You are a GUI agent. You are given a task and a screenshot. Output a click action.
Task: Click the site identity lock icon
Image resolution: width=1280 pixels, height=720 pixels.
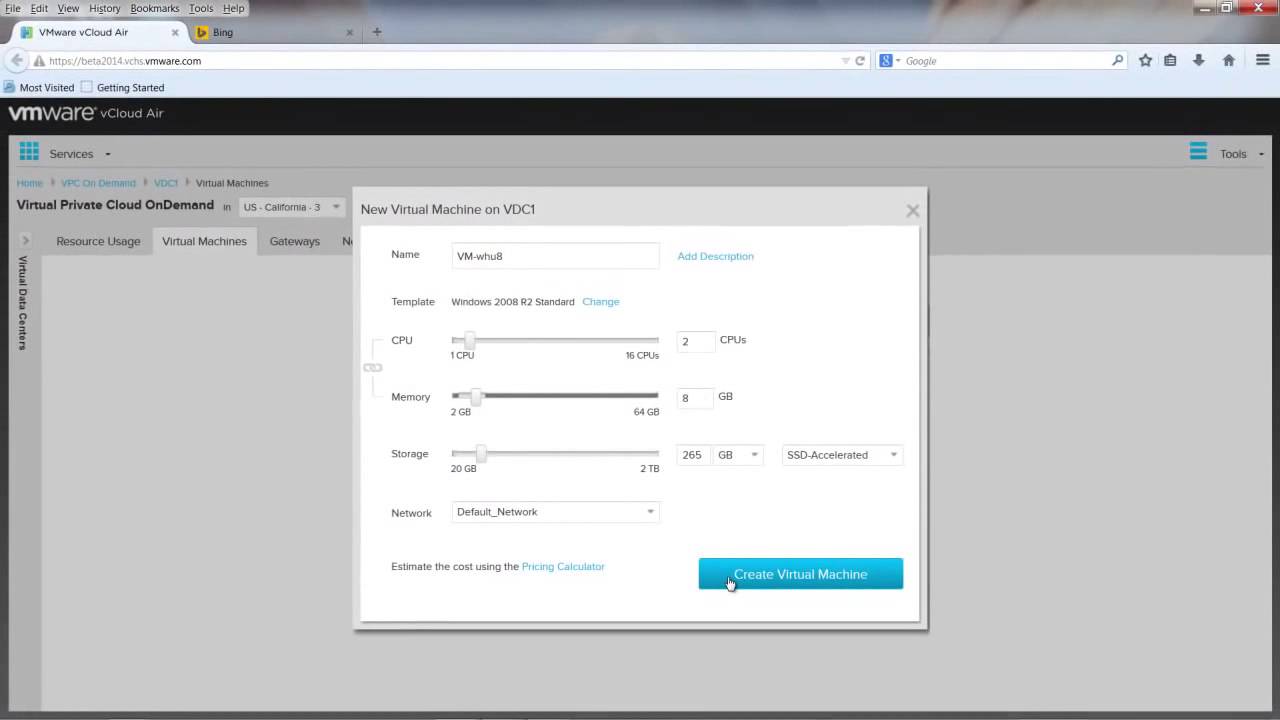[x=39, y=61]
